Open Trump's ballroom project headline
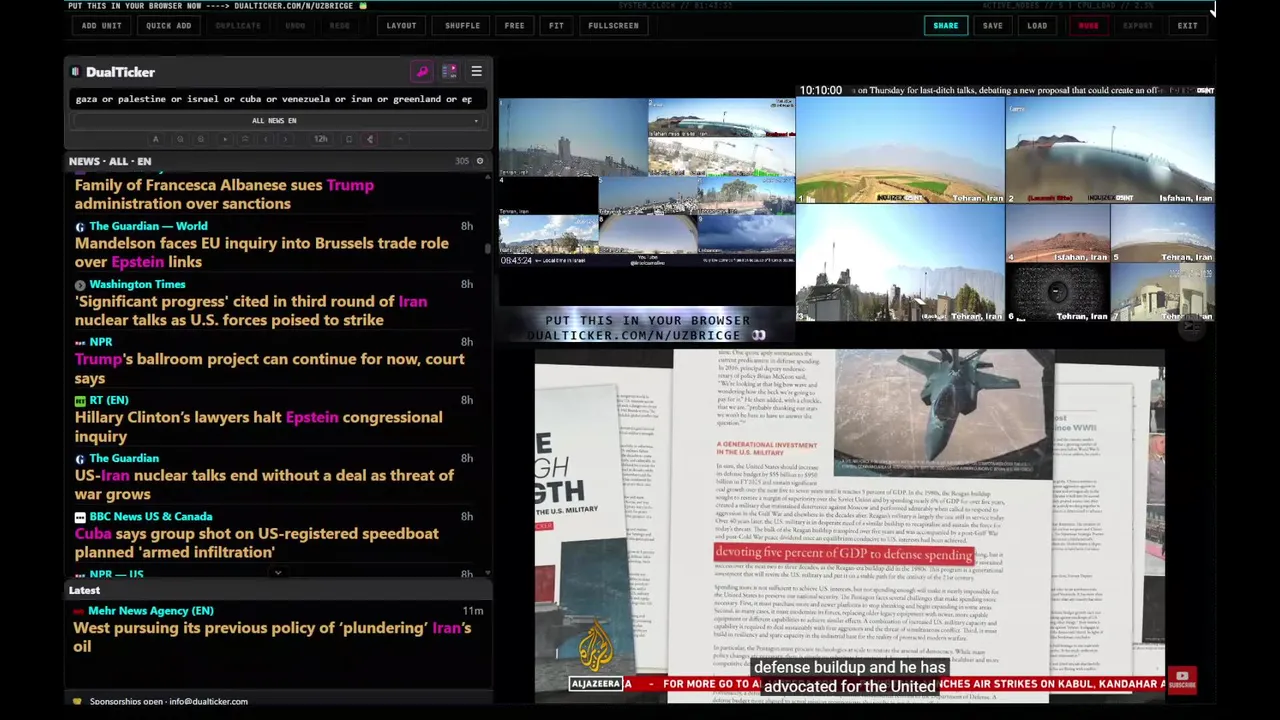The height and width of the screenshot is (720, 1280). tap(269, 368)
